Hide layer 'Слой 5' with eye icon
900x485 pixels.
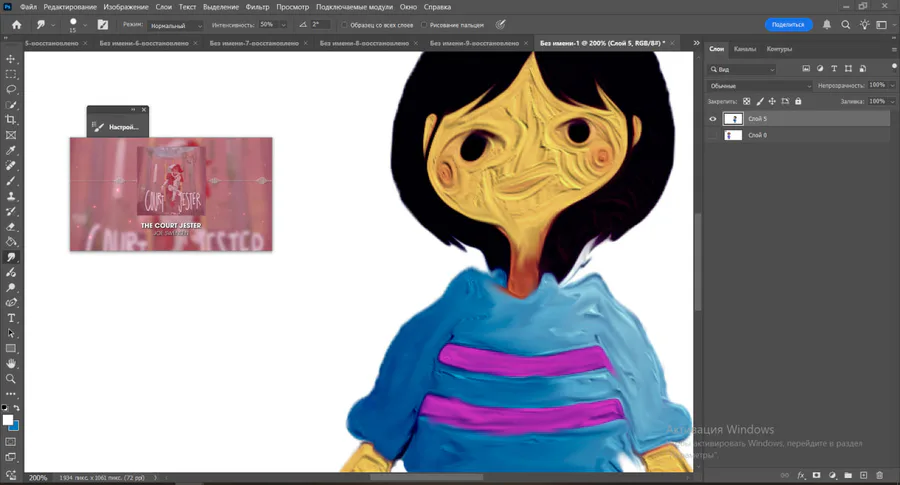(713, 119)
